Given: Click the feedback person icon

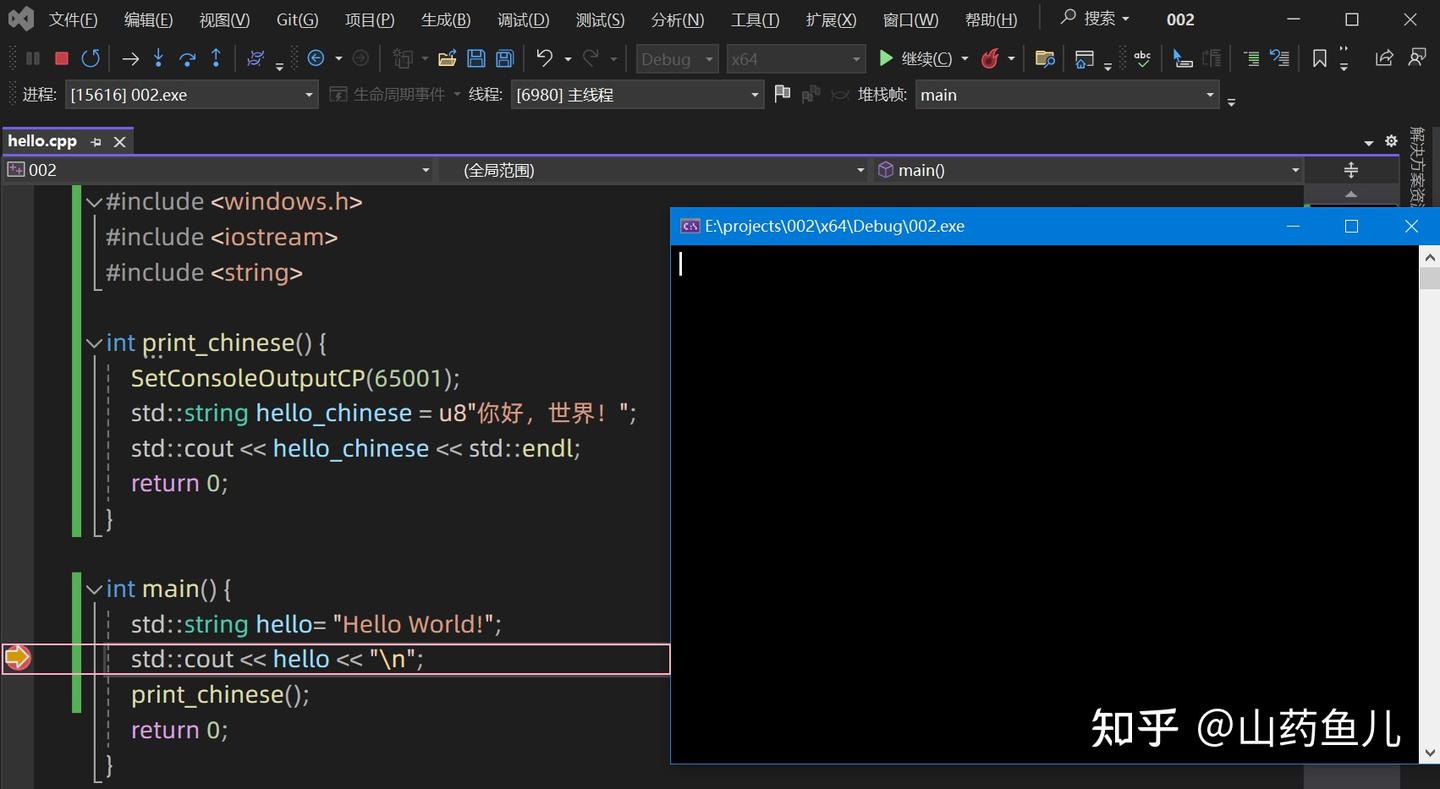Looking at the screenshot, I should pyautogui.click(x=1417, y=58).
